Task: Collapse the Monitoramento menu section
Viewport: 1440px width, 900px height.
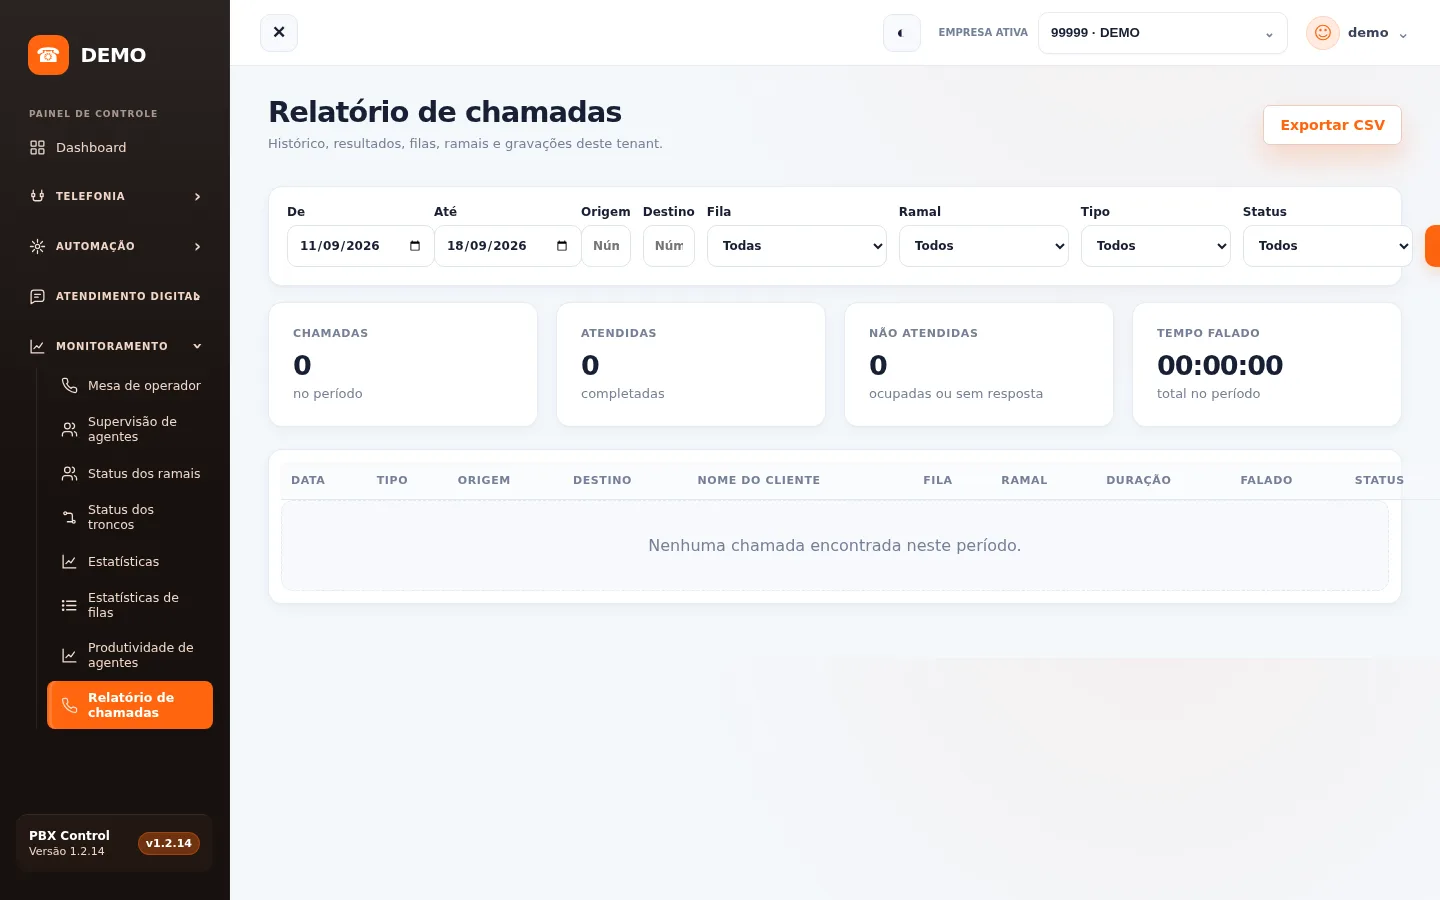Action: (x=115, y=346)
